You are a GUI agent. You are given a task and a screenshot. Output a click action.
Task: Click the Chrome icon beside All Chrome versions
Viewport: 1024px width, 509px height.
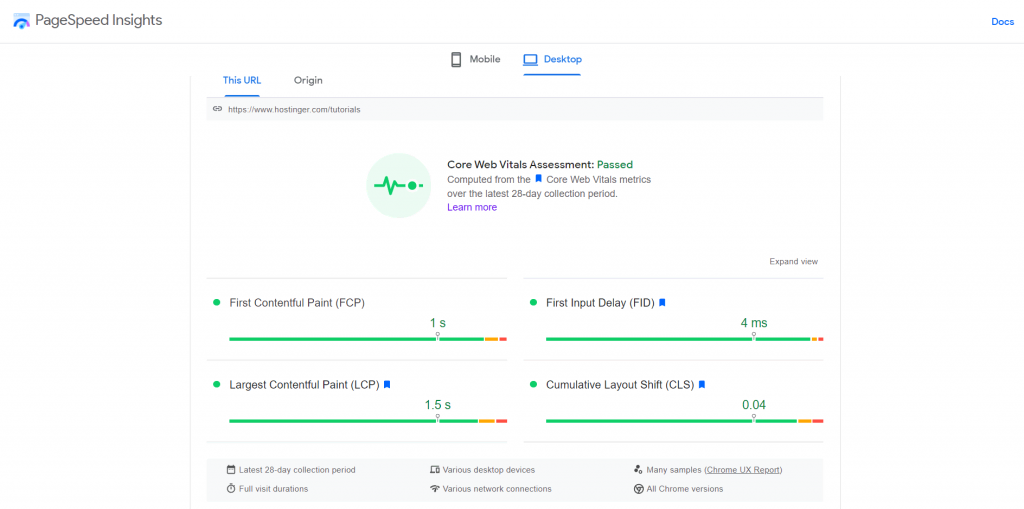(638, 489)
